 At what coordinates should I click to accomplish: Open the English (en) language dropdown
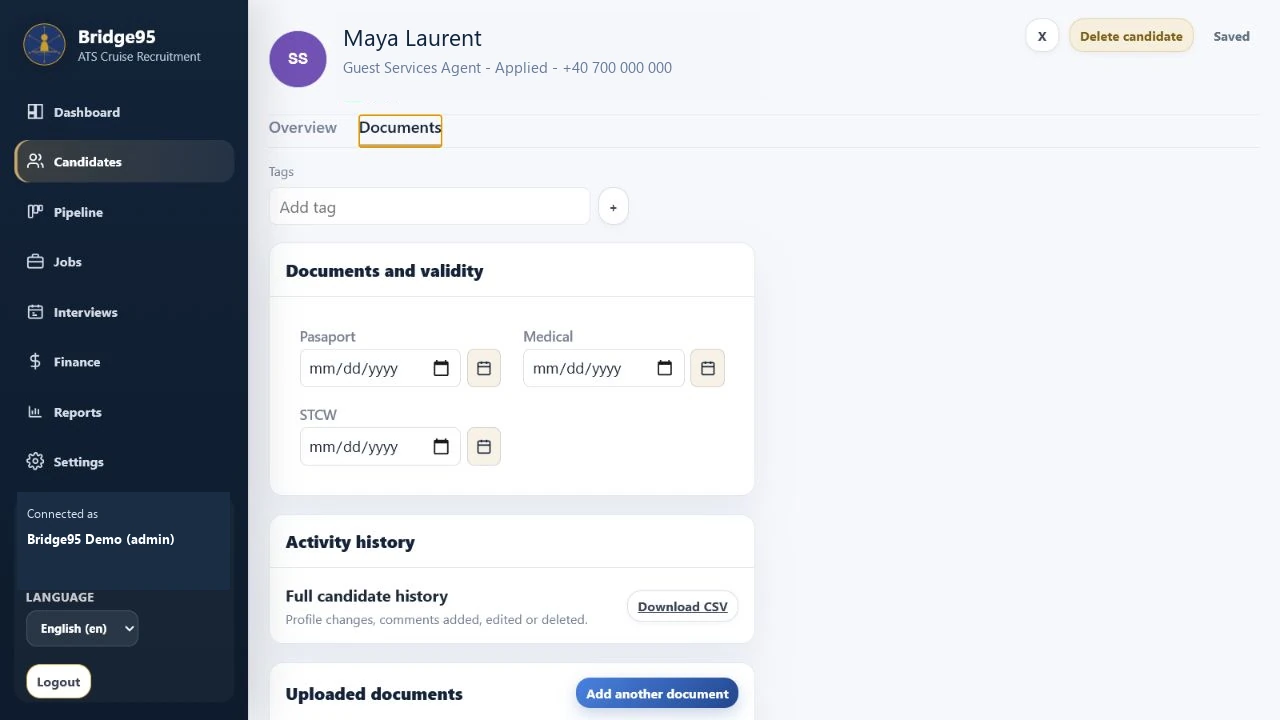82,628
